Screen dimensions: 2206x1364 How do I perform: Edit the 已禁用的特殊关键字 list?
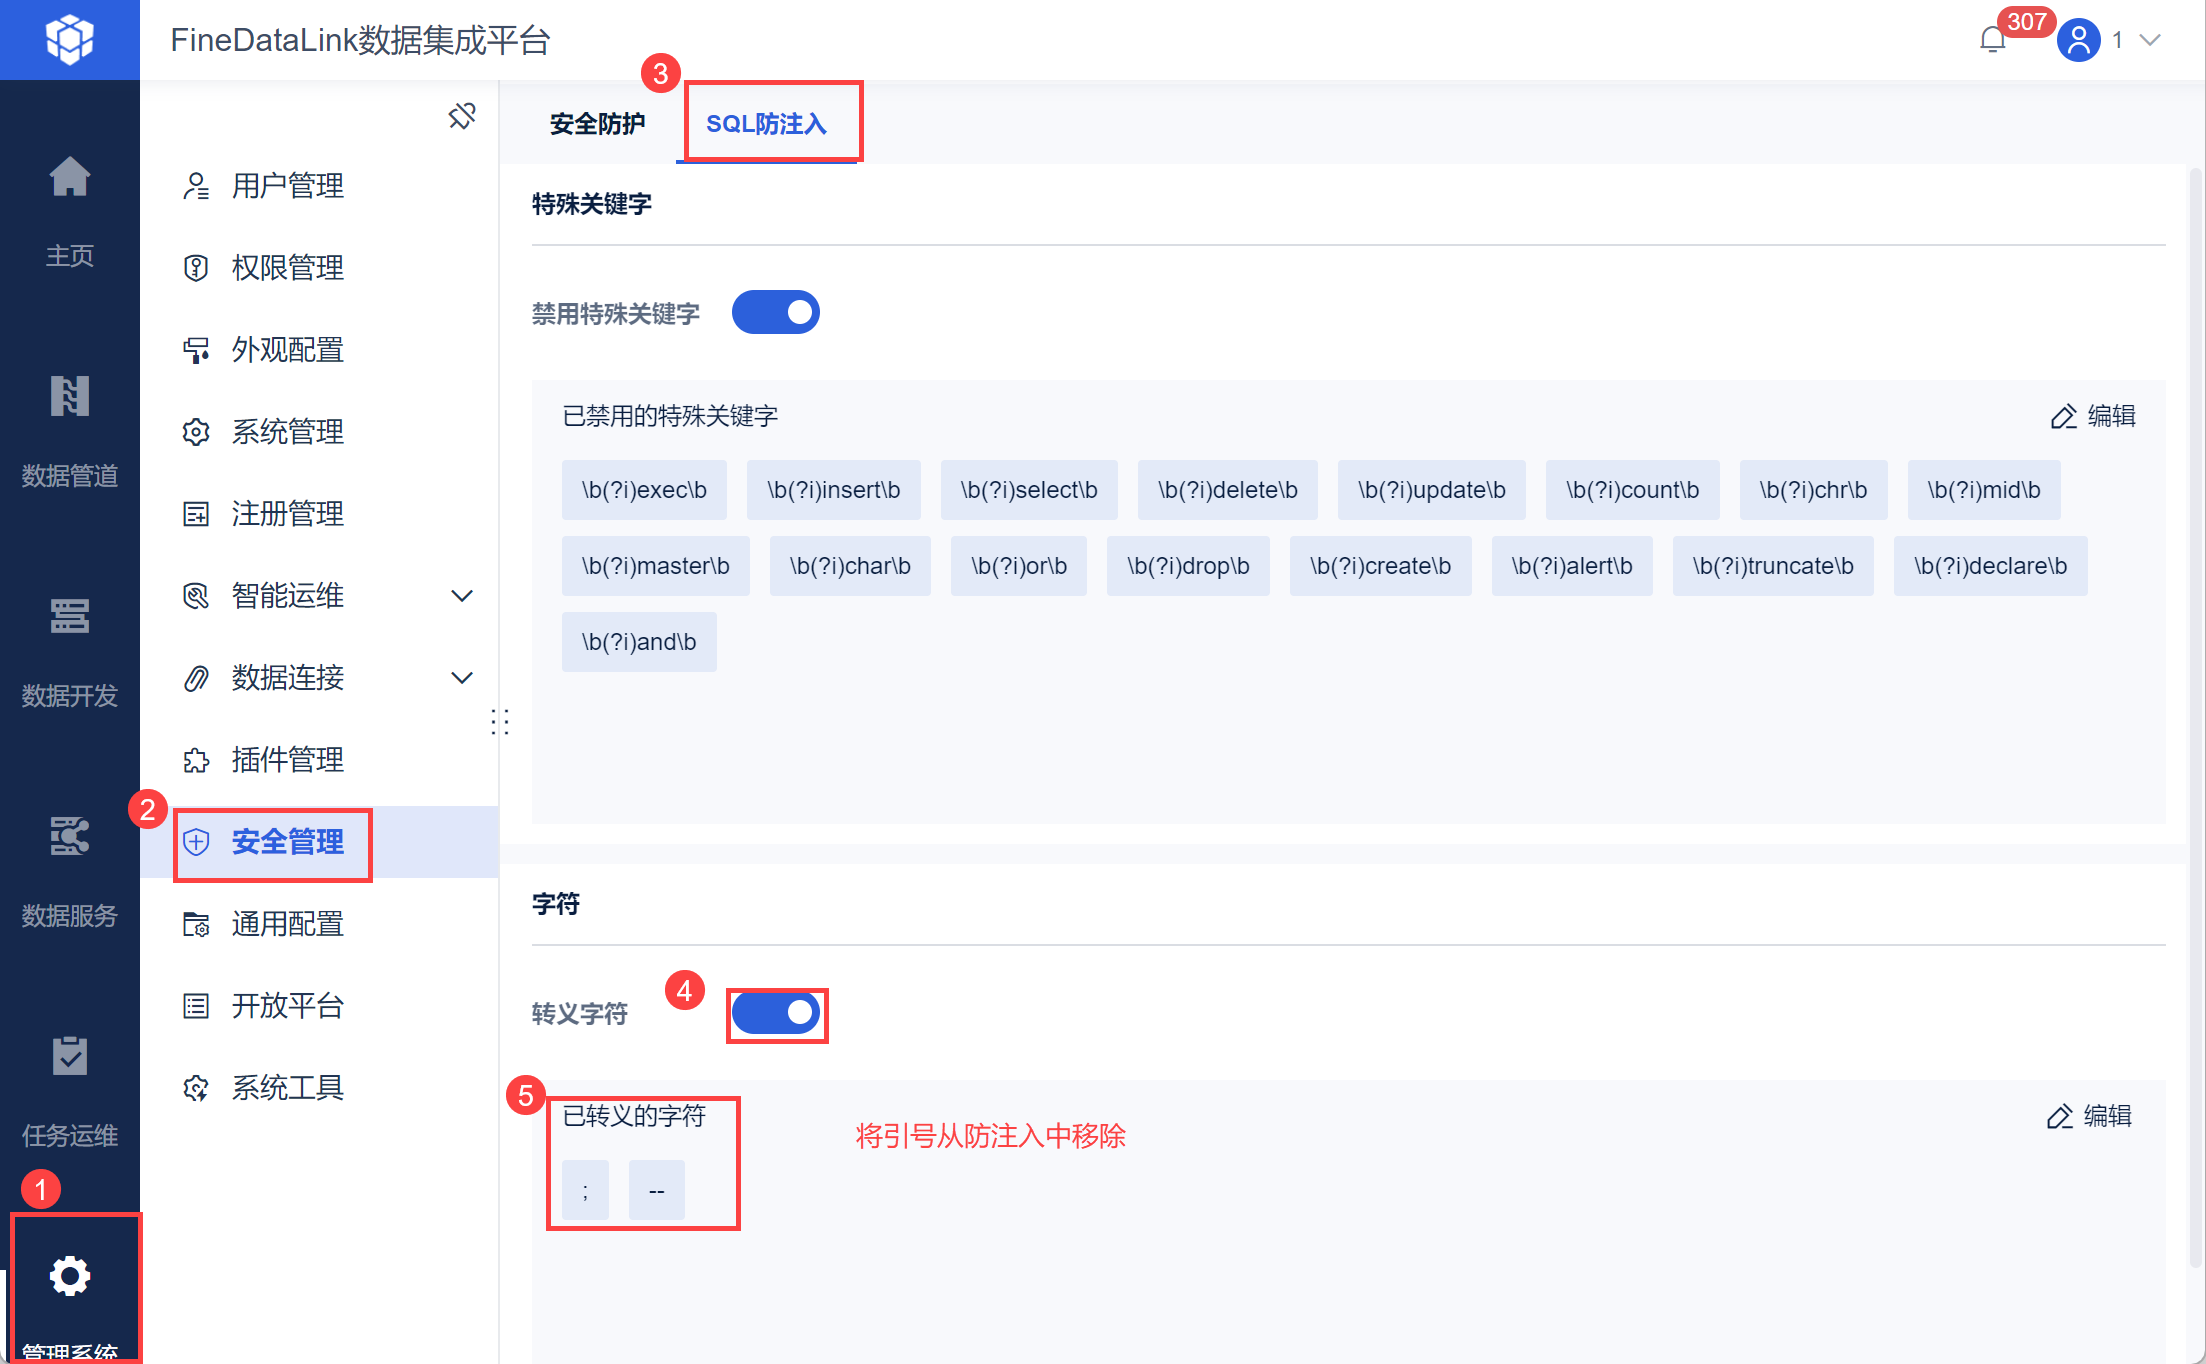click(2092, 416)
